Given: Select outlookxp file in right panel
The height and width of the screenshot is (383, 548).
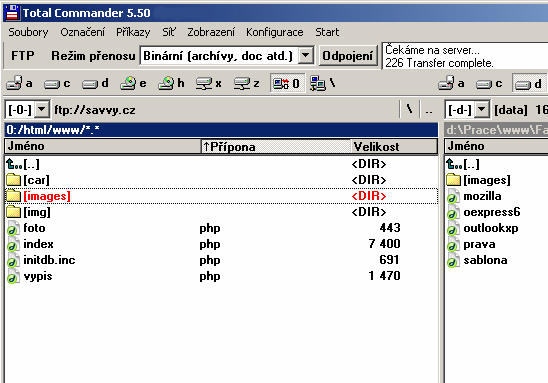Looking at the screenshot, I should pyautogui.click(x=497, y=228).
